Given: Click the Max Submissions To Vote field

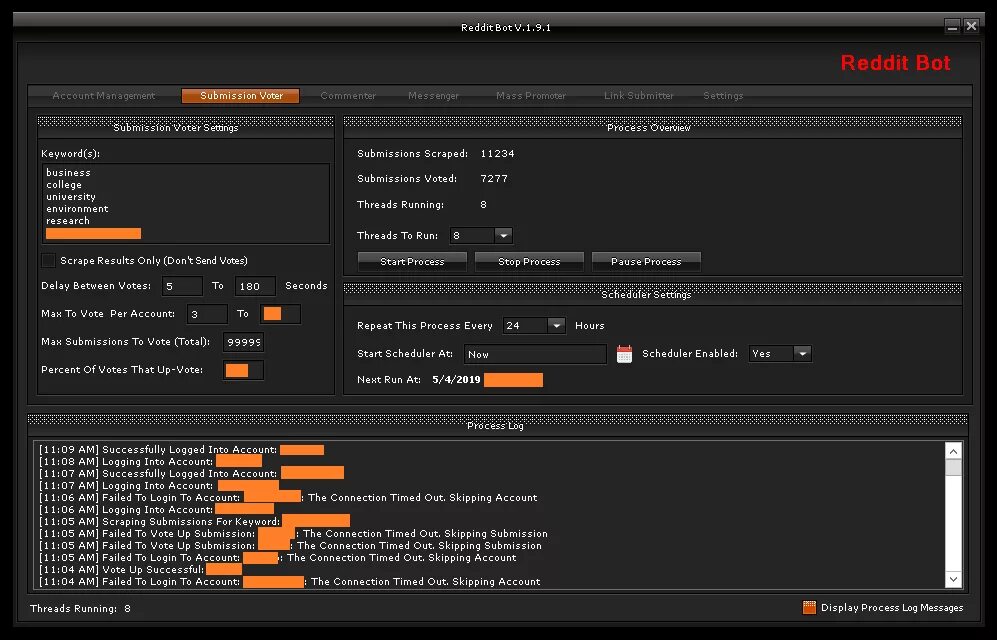Looking at the screenshot, I should [244, 342].
